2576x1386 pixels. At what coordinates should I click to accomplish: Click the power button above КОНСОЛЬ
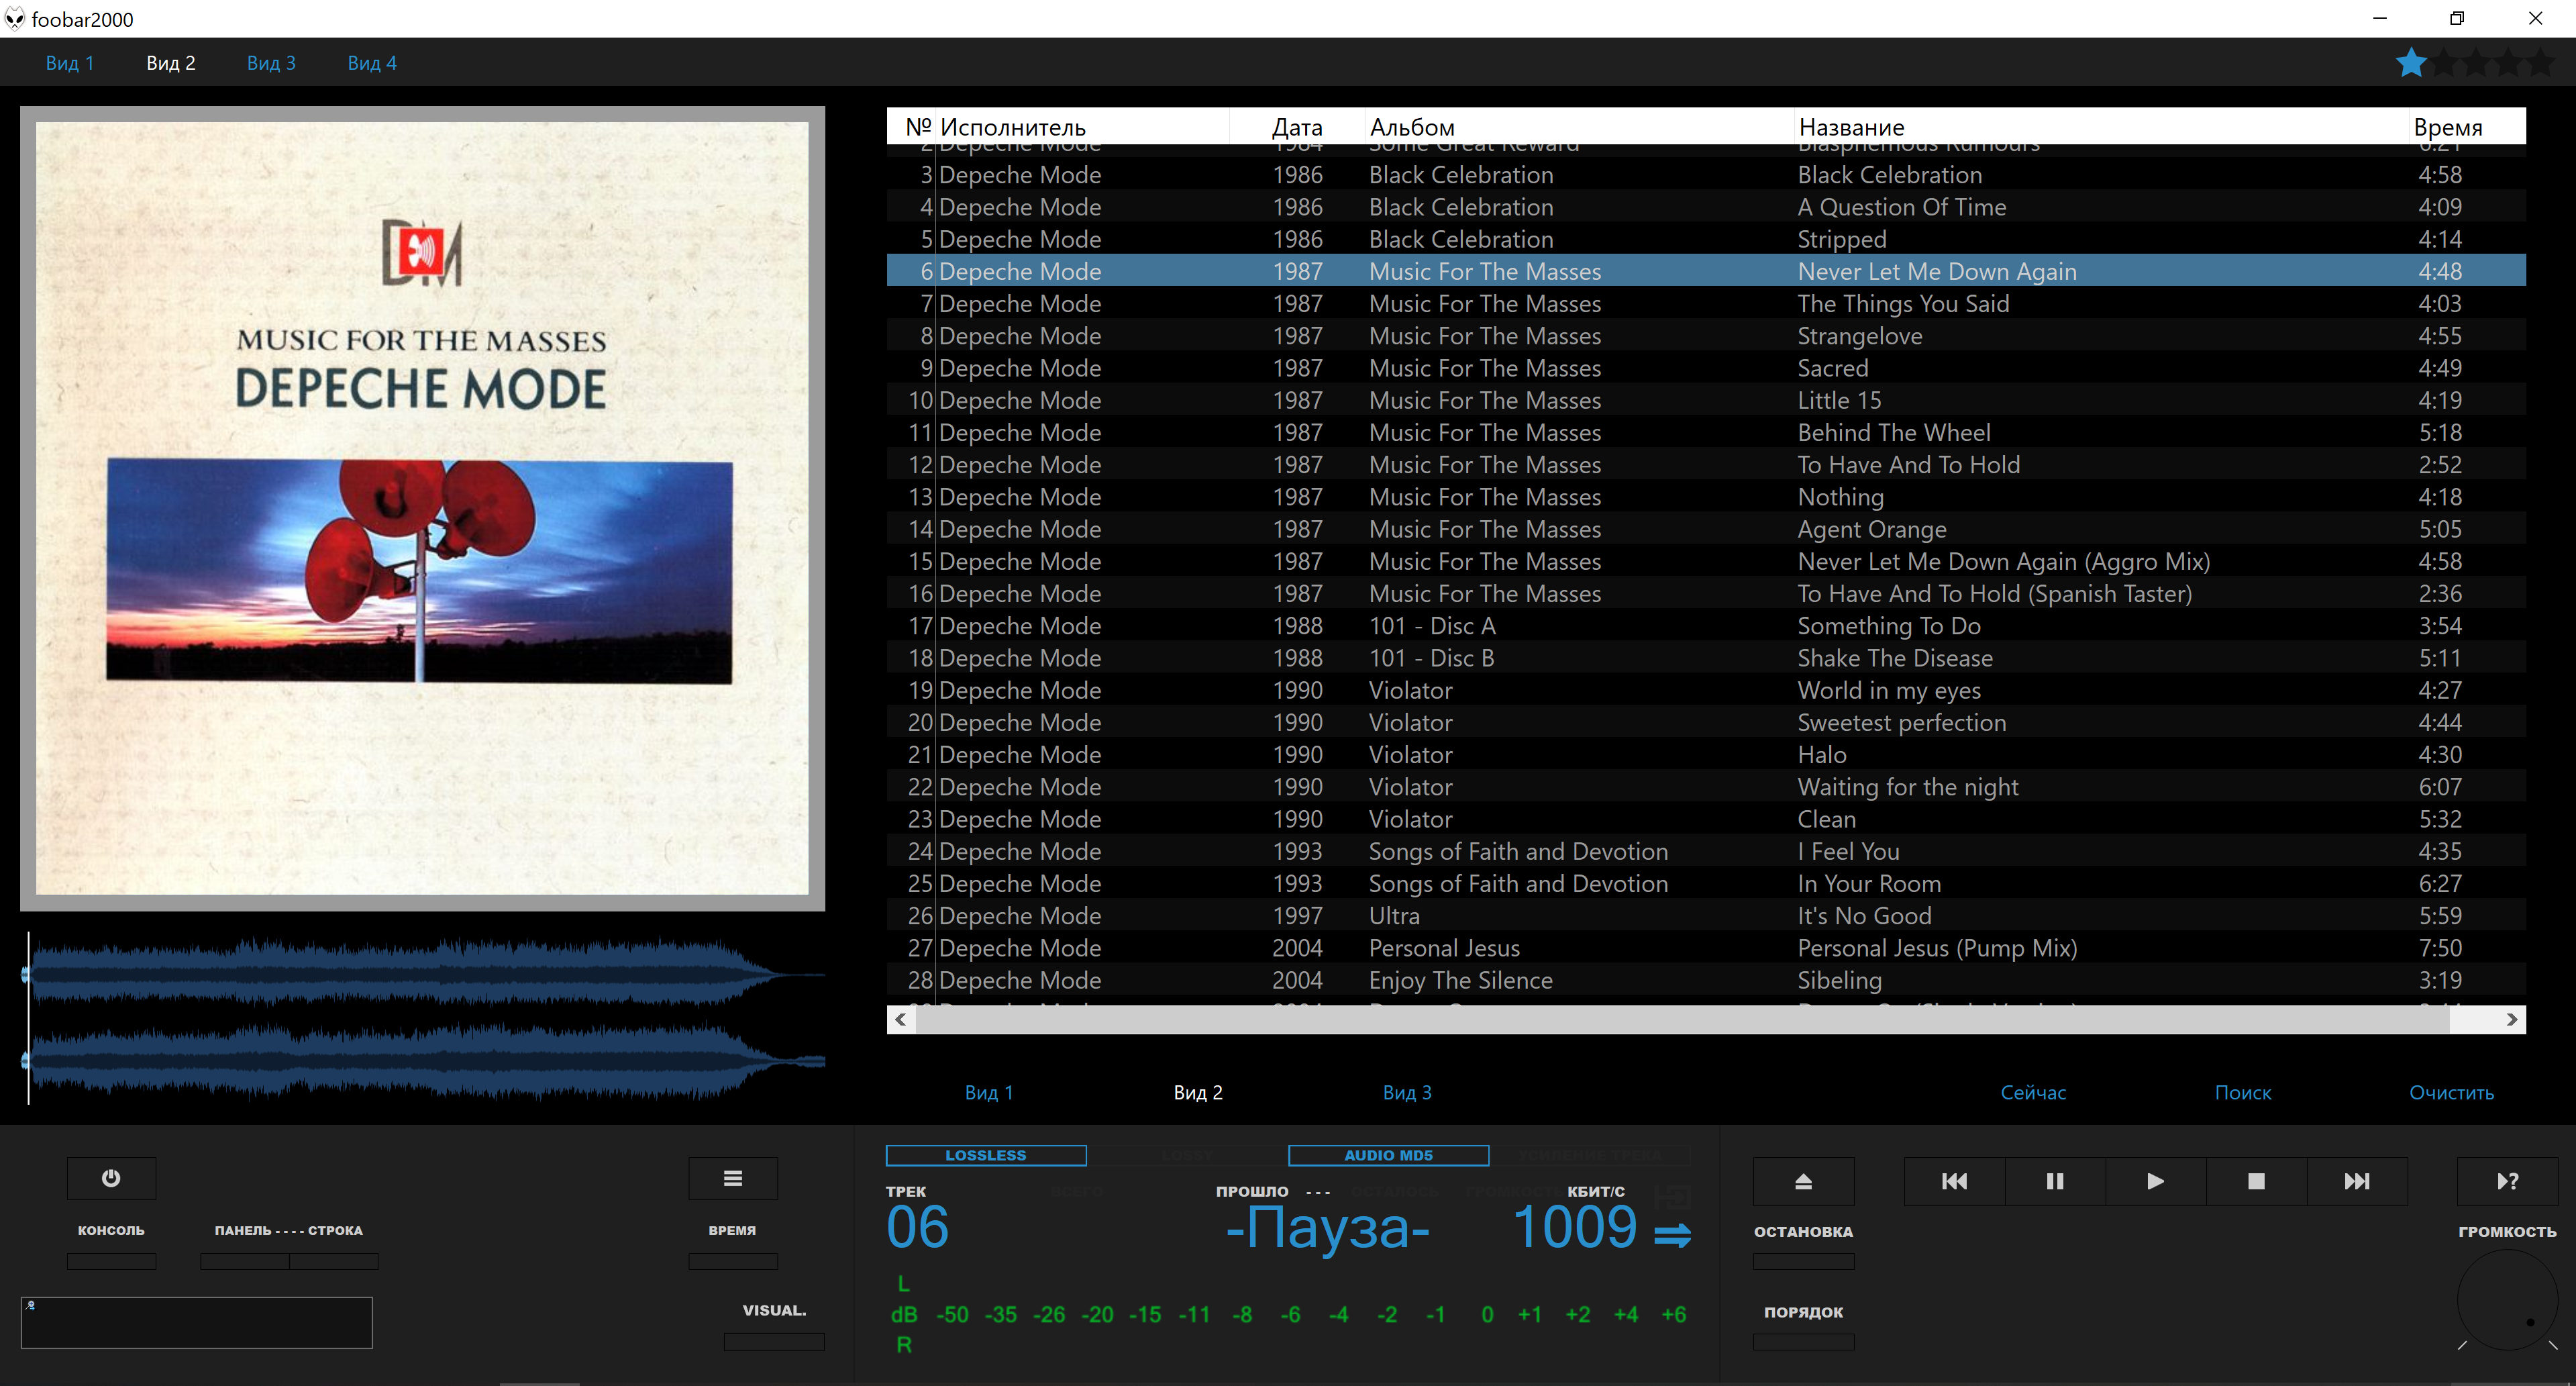(x=111, y=1178)
